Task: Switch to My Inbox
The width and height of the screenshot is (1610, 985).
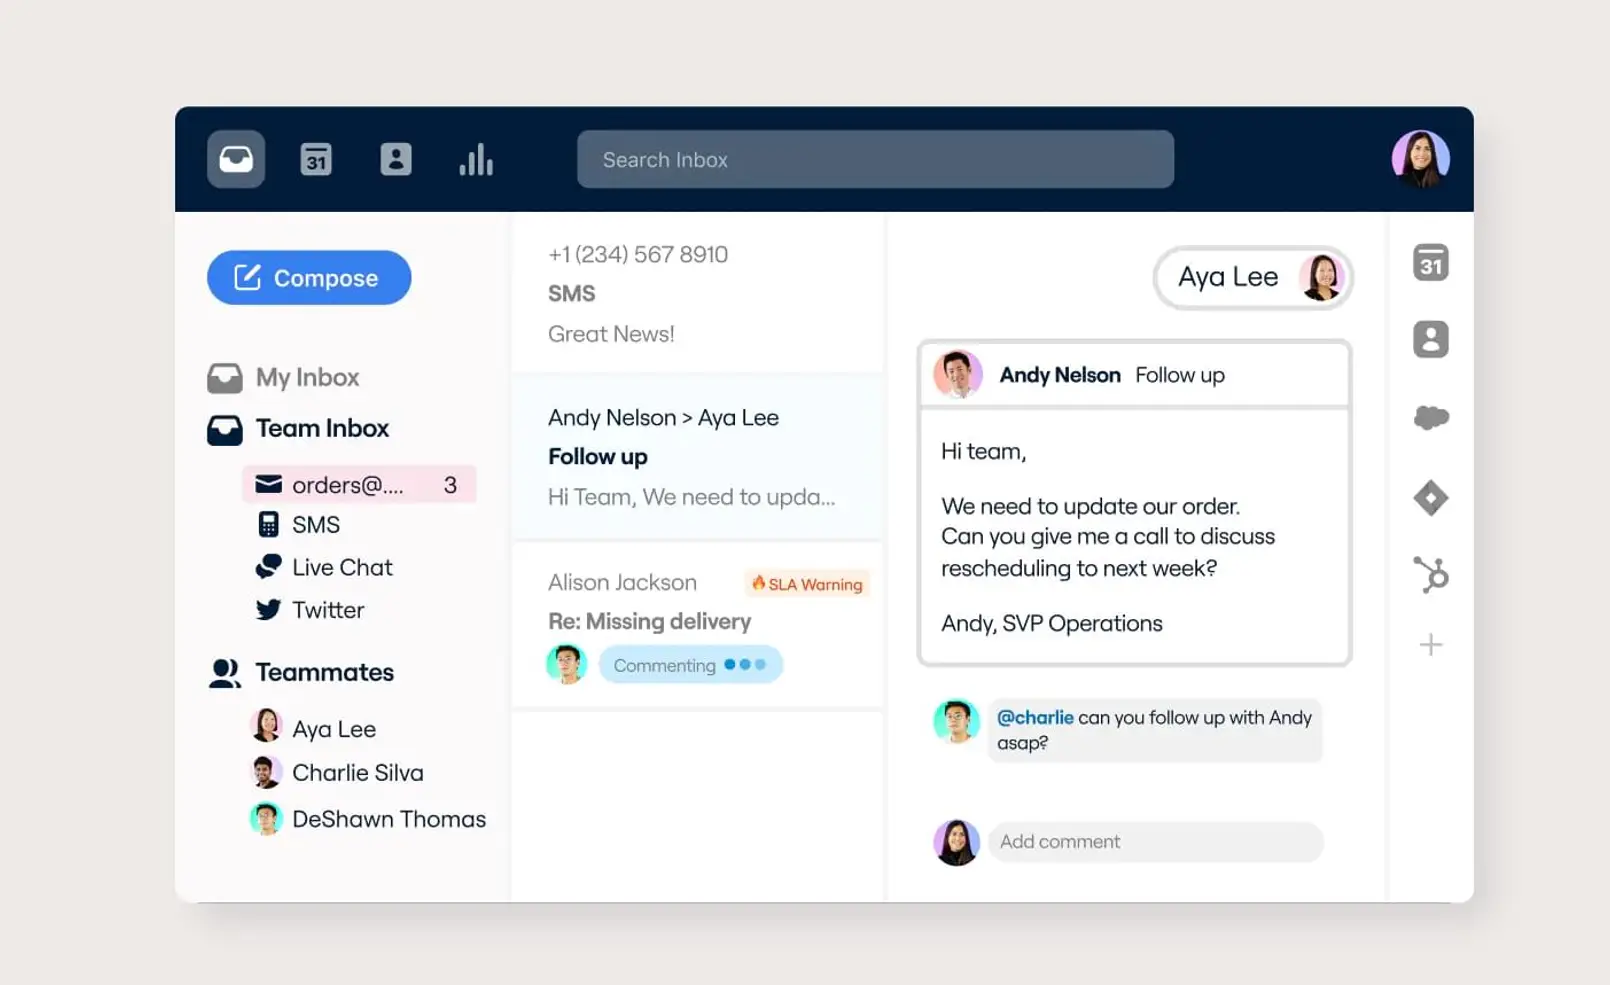Action: click(x=307, y=377)
